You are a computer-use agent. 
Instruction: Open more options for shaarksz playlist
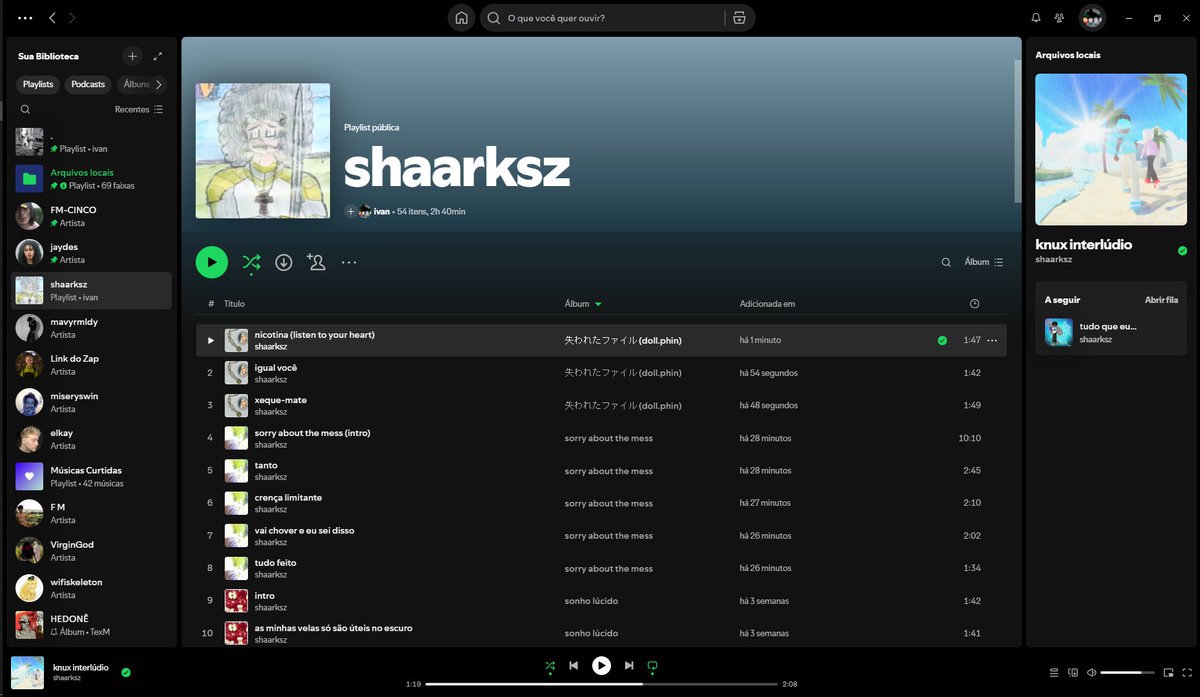point(349,262)
